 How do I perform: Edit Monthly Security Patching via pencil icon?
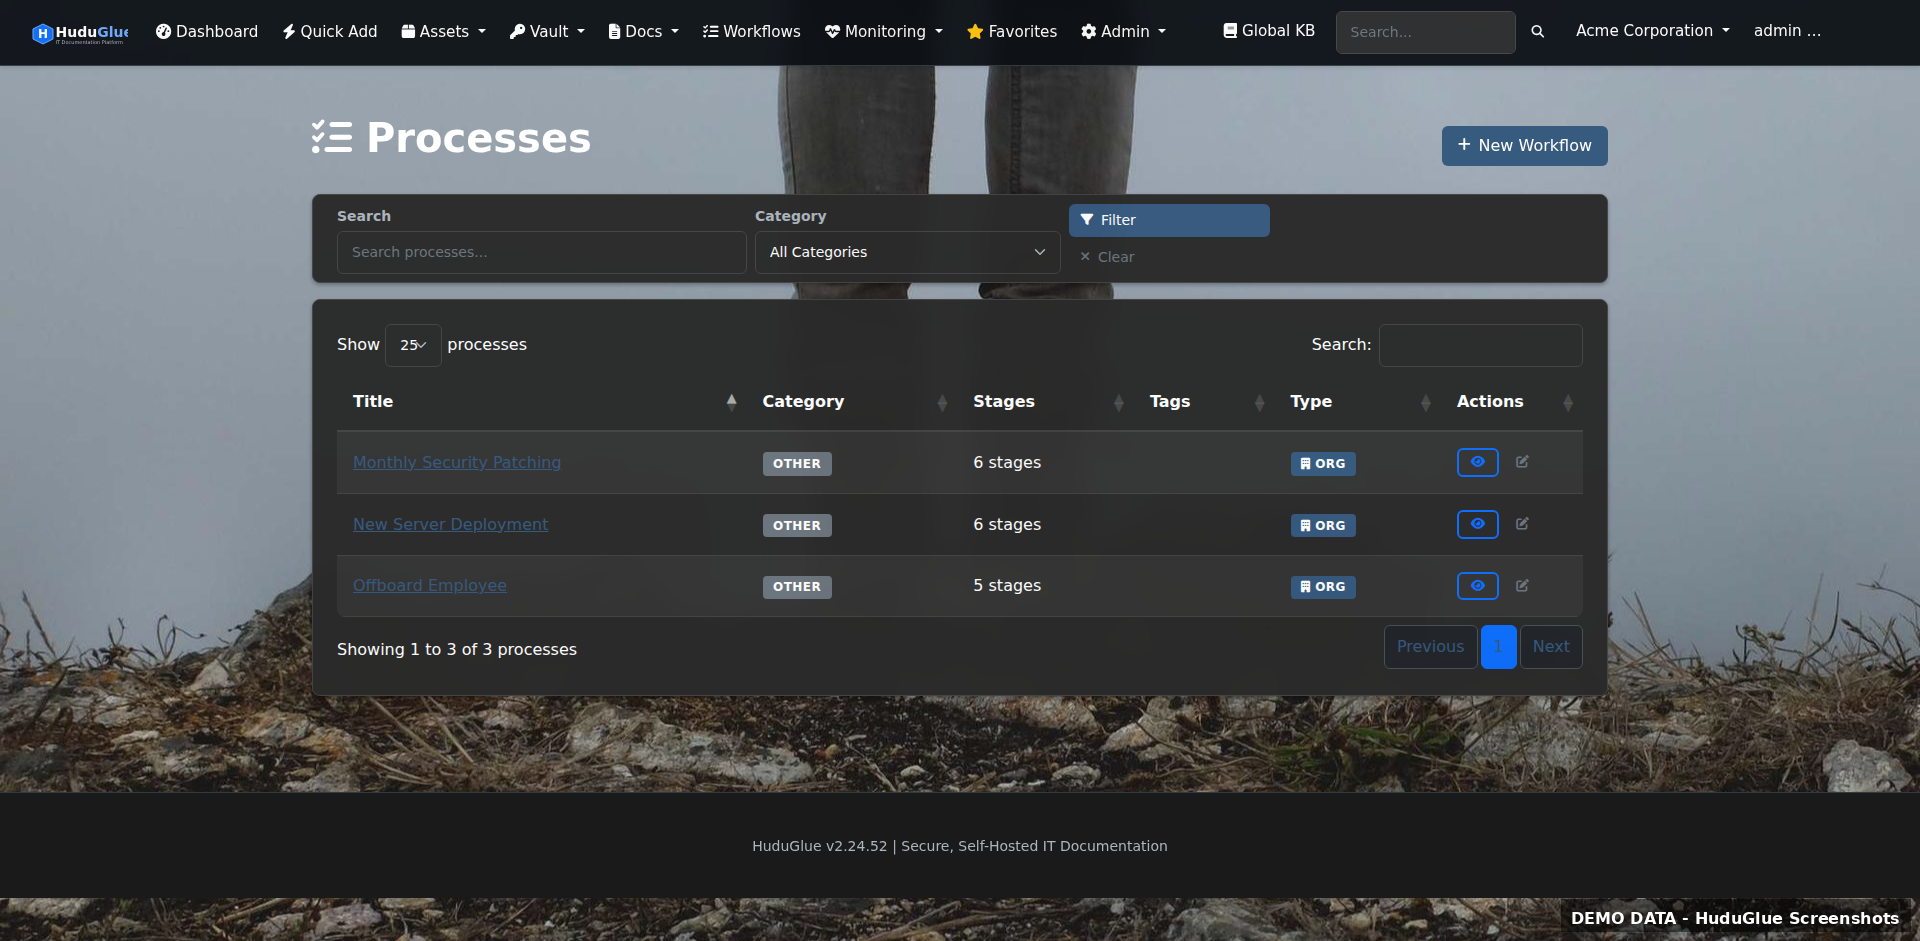(1522, 462)
